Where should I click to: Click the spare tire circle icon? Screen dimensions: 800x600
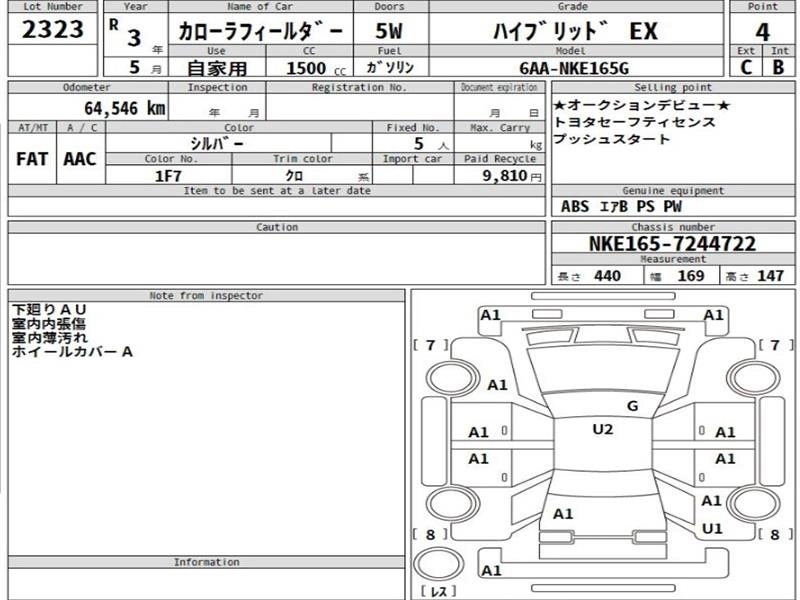438,565
